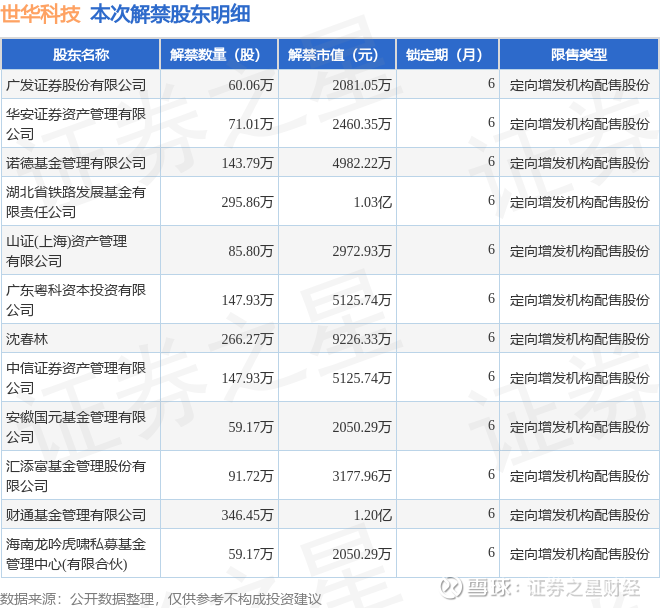Viewport: 660px width, 608px height.
Task: Click 定向增发机构配售股份 in the 广发证券 row
Action: [x=579, y=85]
